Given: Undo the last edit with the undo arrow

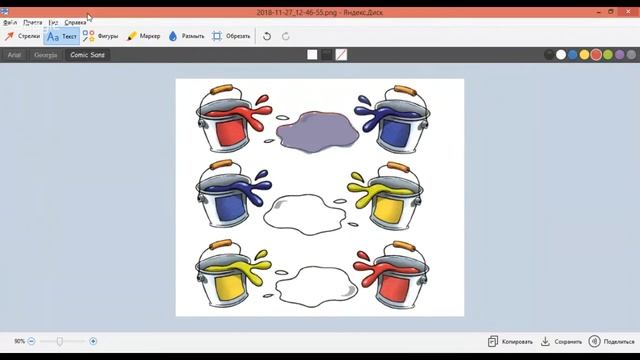Looking at the screenshot, I should tap(267, 36).
